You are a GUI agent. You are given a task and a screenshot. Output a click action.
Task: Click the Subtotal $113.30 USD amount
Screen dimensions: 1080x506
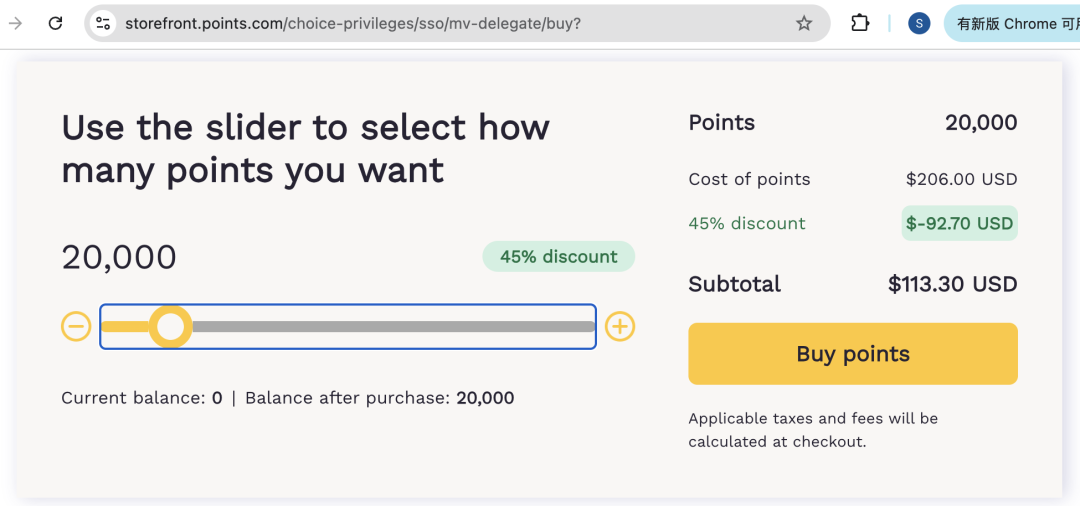pos(953,284)
